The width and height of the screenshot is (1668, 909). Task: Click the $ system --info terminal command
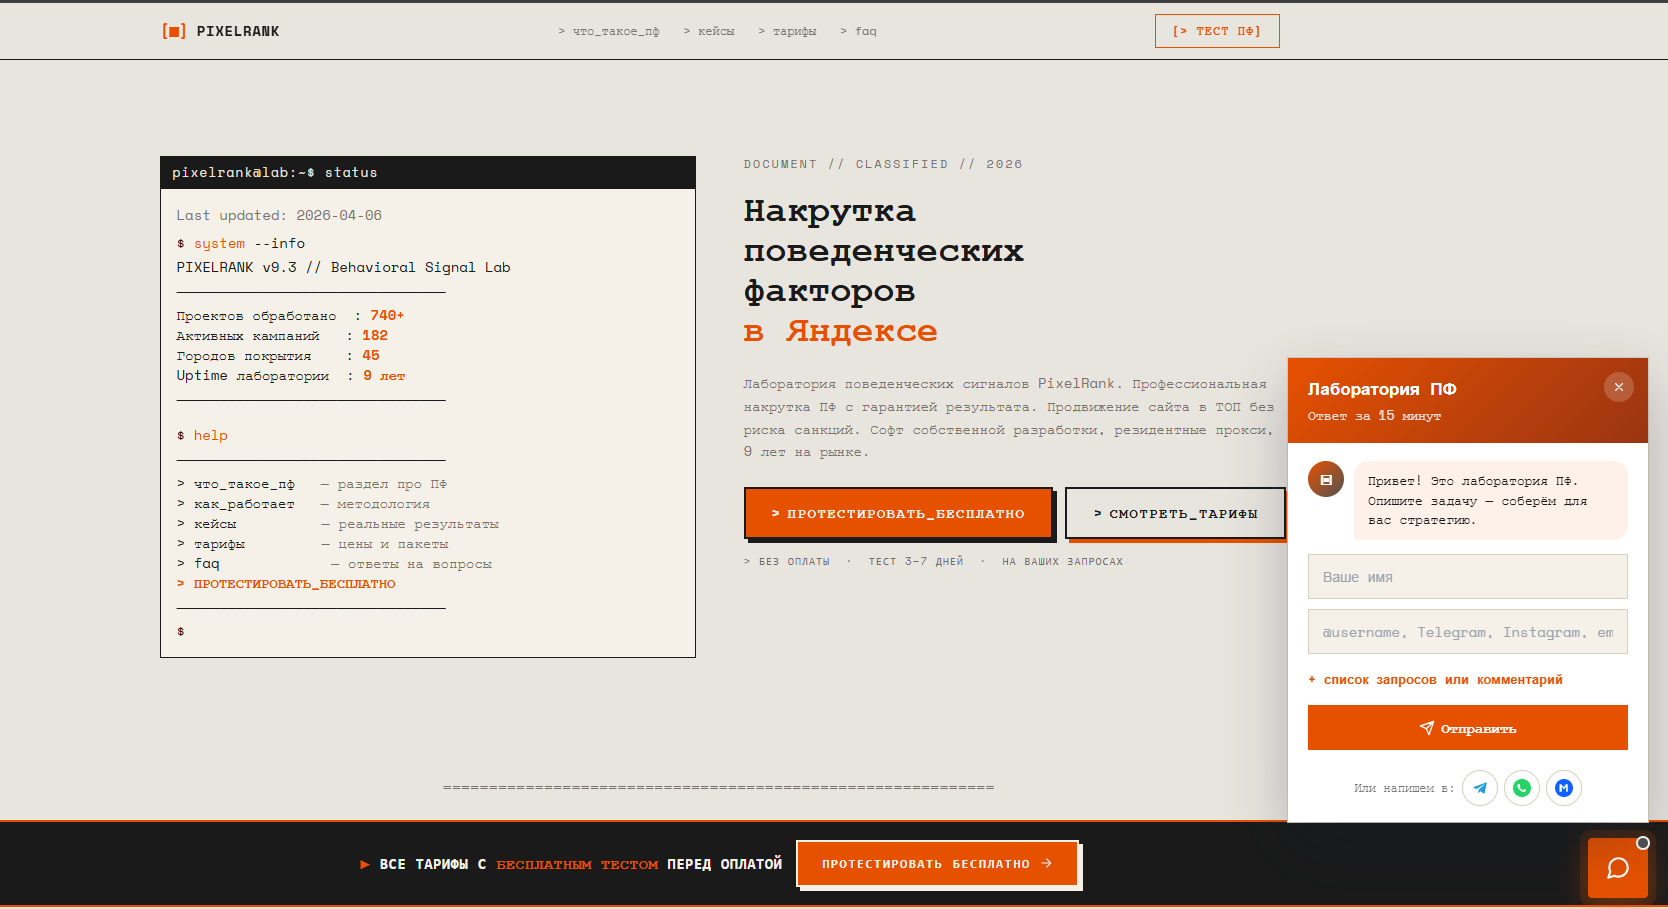click(241, 243)
